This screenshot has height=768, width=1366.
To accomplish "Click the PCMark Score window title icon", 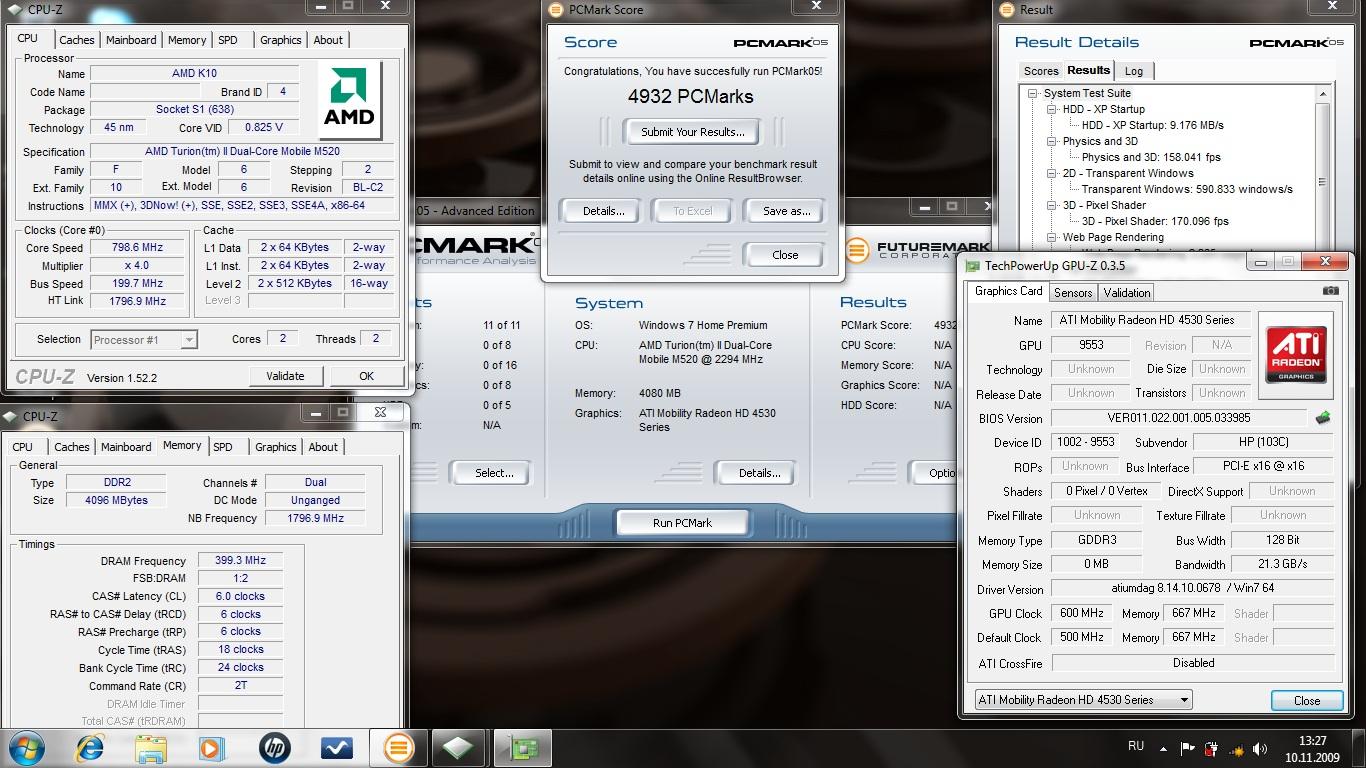I will click(556, 9).
